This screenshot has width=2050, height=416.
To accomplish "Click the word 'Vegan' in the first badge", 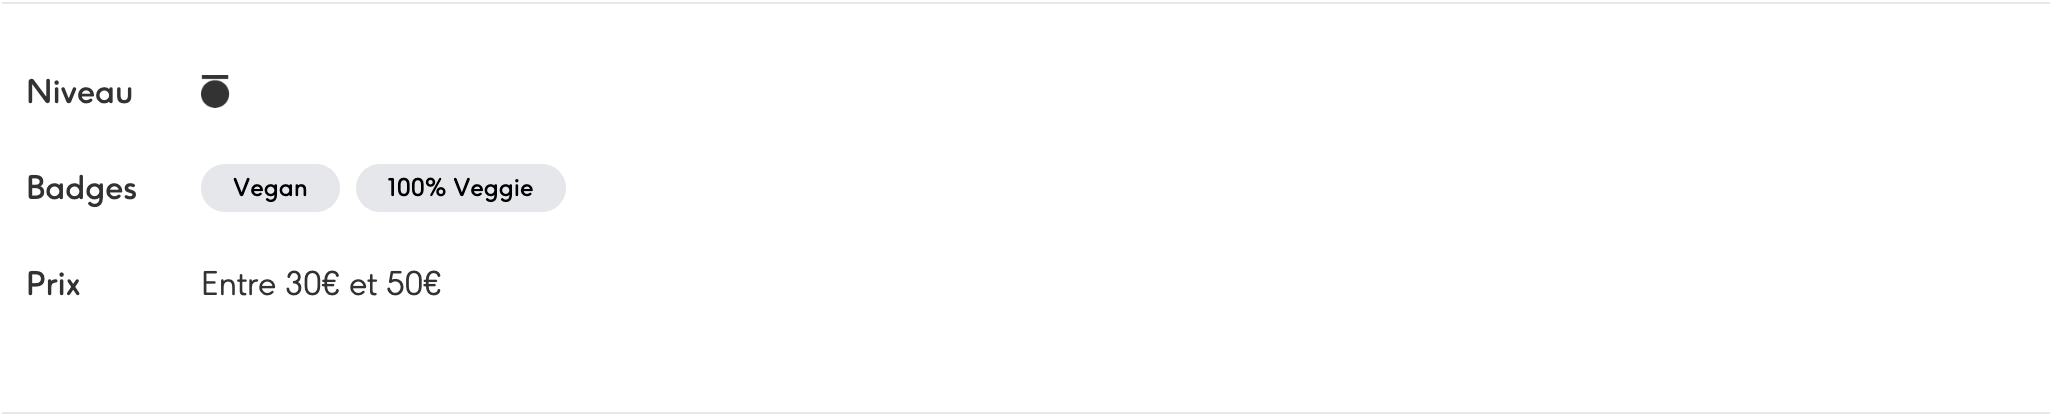I will 270,188.
